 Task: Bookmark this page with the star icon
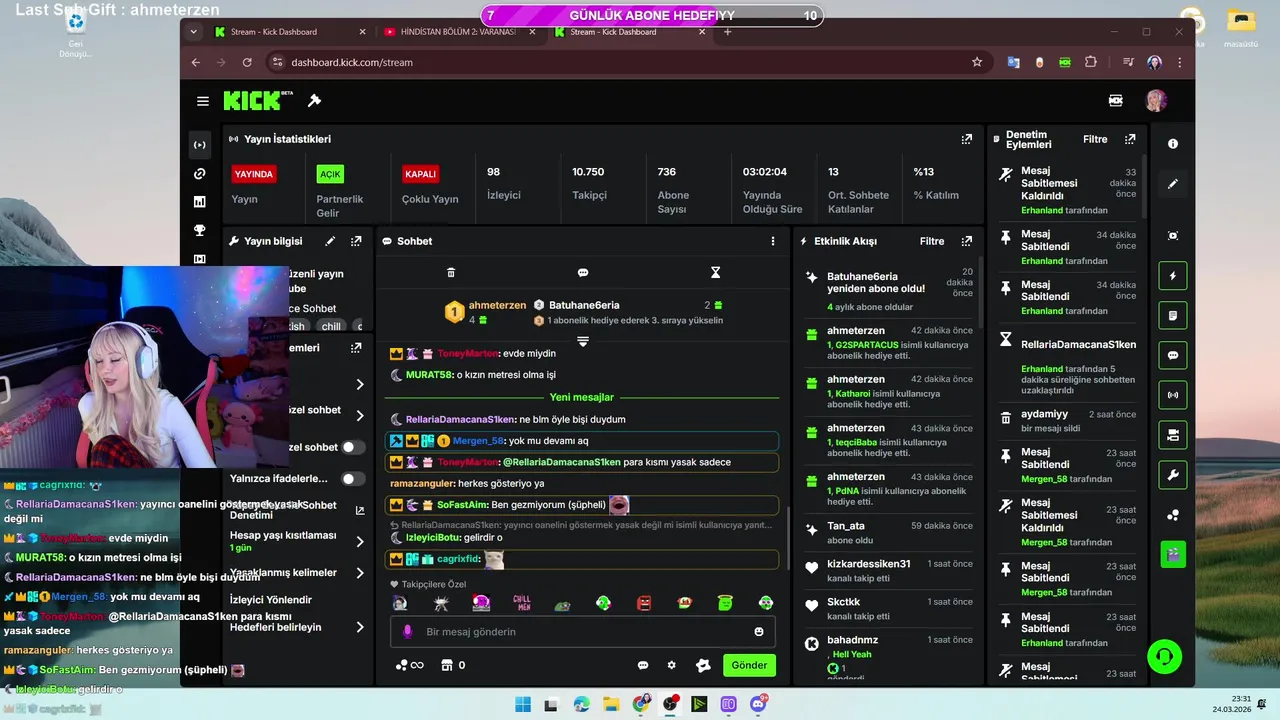(977, 62)
